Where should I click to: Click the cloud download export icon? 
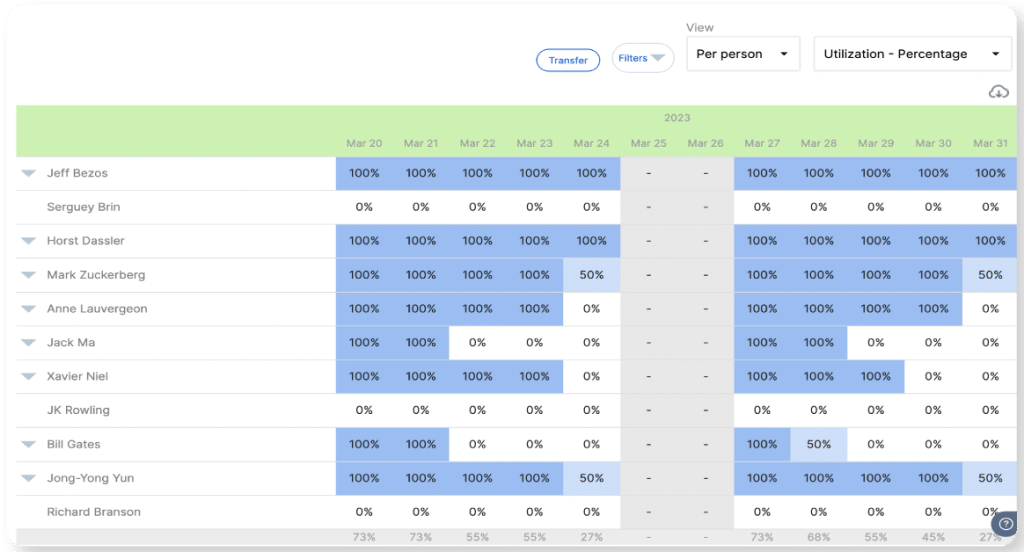(x=998, y=92)
